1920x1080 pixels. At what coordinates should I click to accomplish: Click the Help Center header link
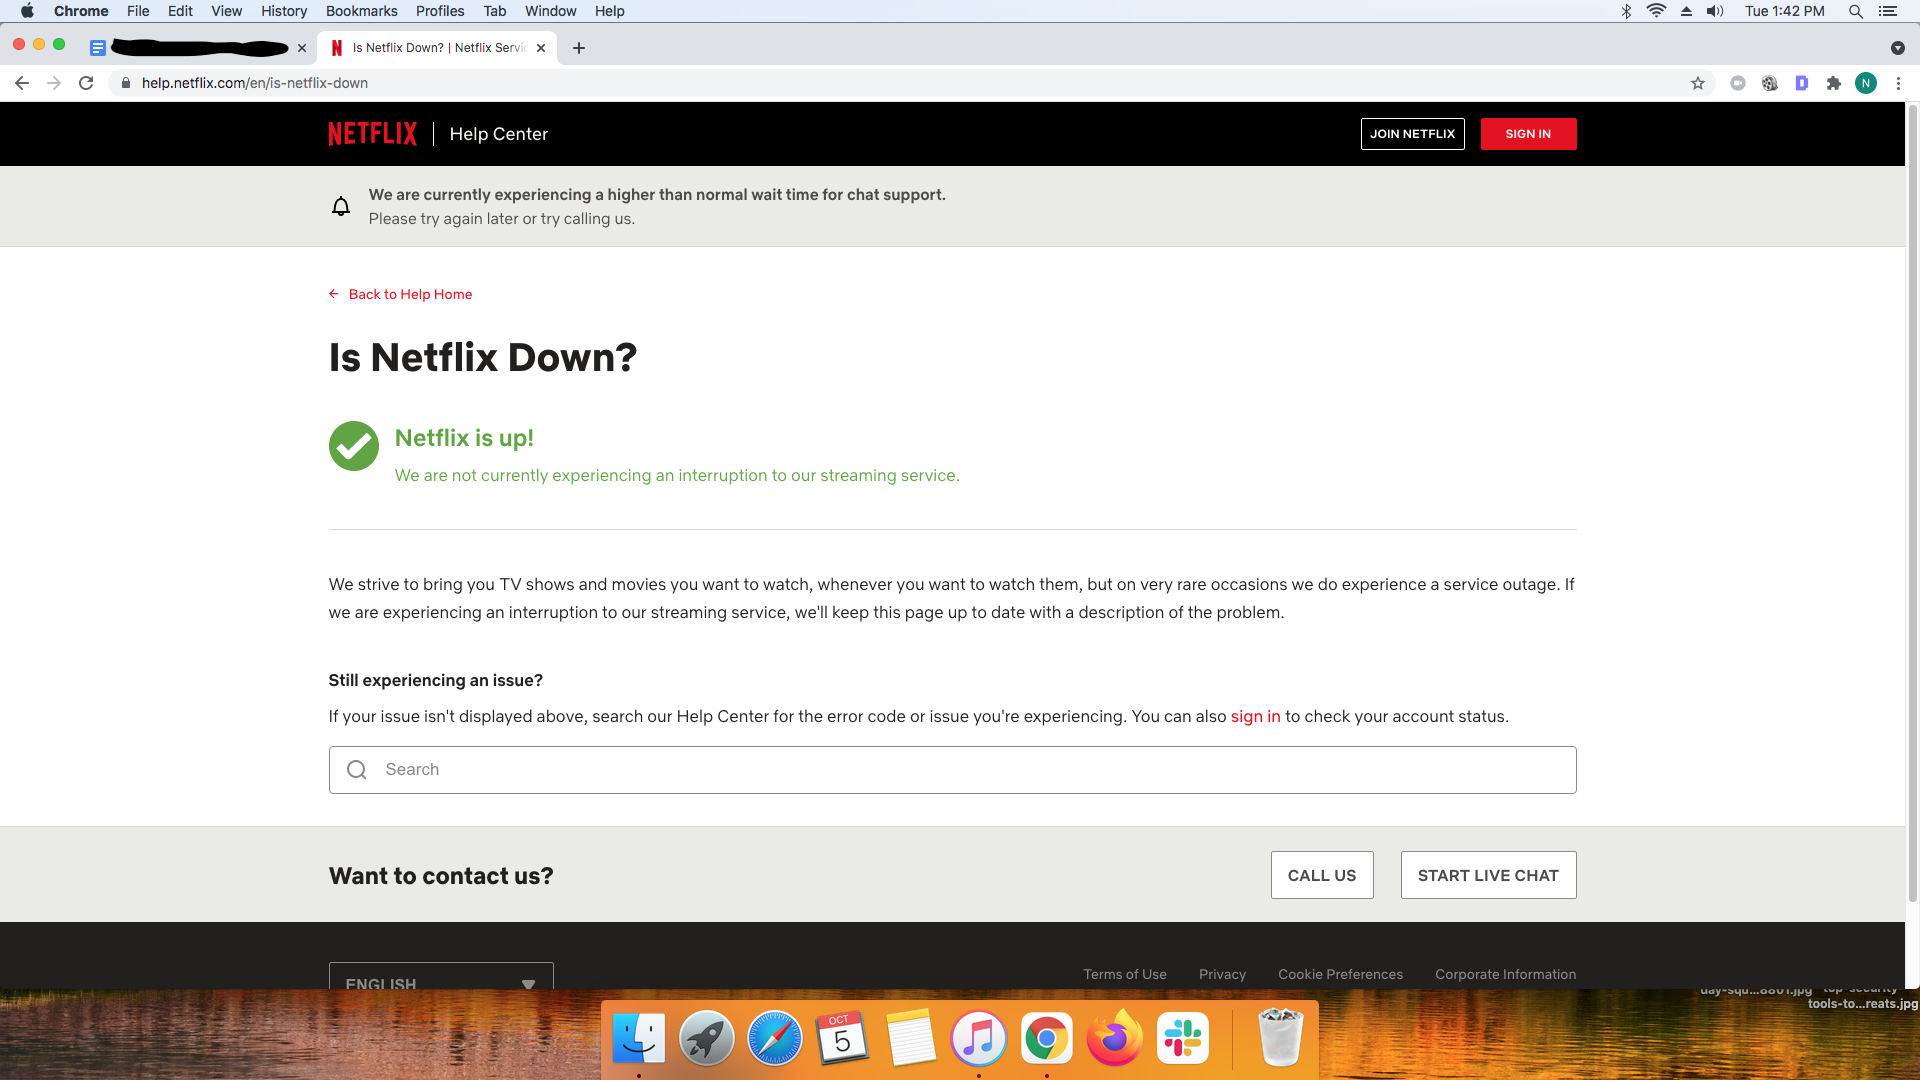coord(499,134)
